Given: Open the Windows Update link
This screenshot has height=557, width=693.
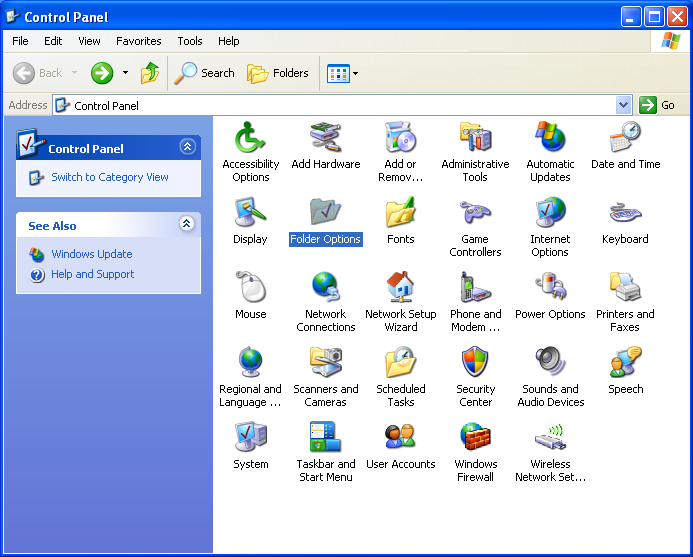Looking at the screenshot, I should [92, 254].
